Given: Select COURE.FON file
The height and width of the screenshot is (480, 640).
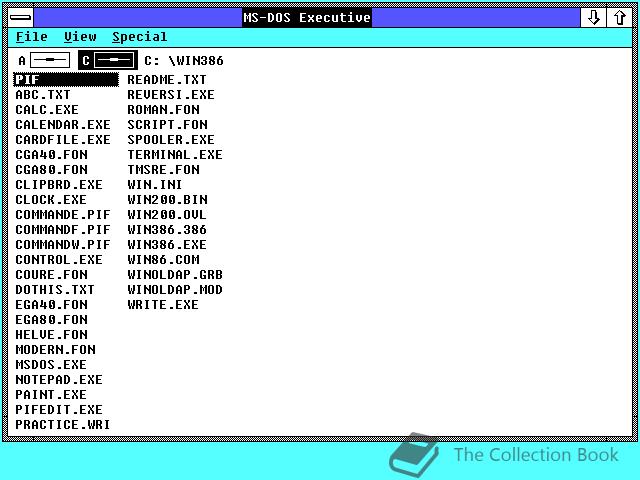Looking at the screenshot, I should click(x=51, y=275).
